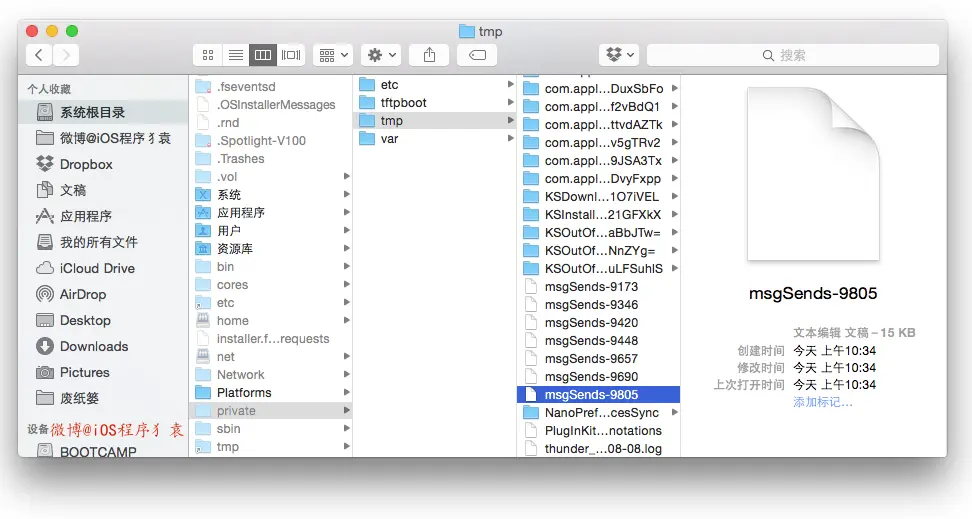Open 应用程序 in the sidebar
The width and height of the screenshot is (972, 519).
pyautogui.click(x=103, y=216)
